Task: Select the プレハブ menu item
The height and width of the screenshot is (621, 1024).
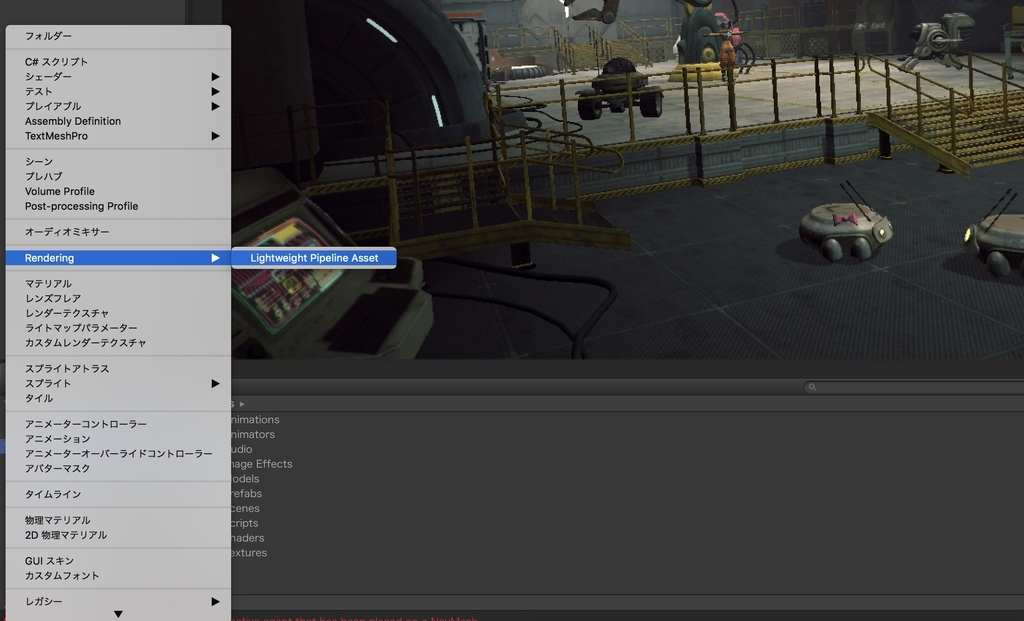Action: [x=118, y=176]
